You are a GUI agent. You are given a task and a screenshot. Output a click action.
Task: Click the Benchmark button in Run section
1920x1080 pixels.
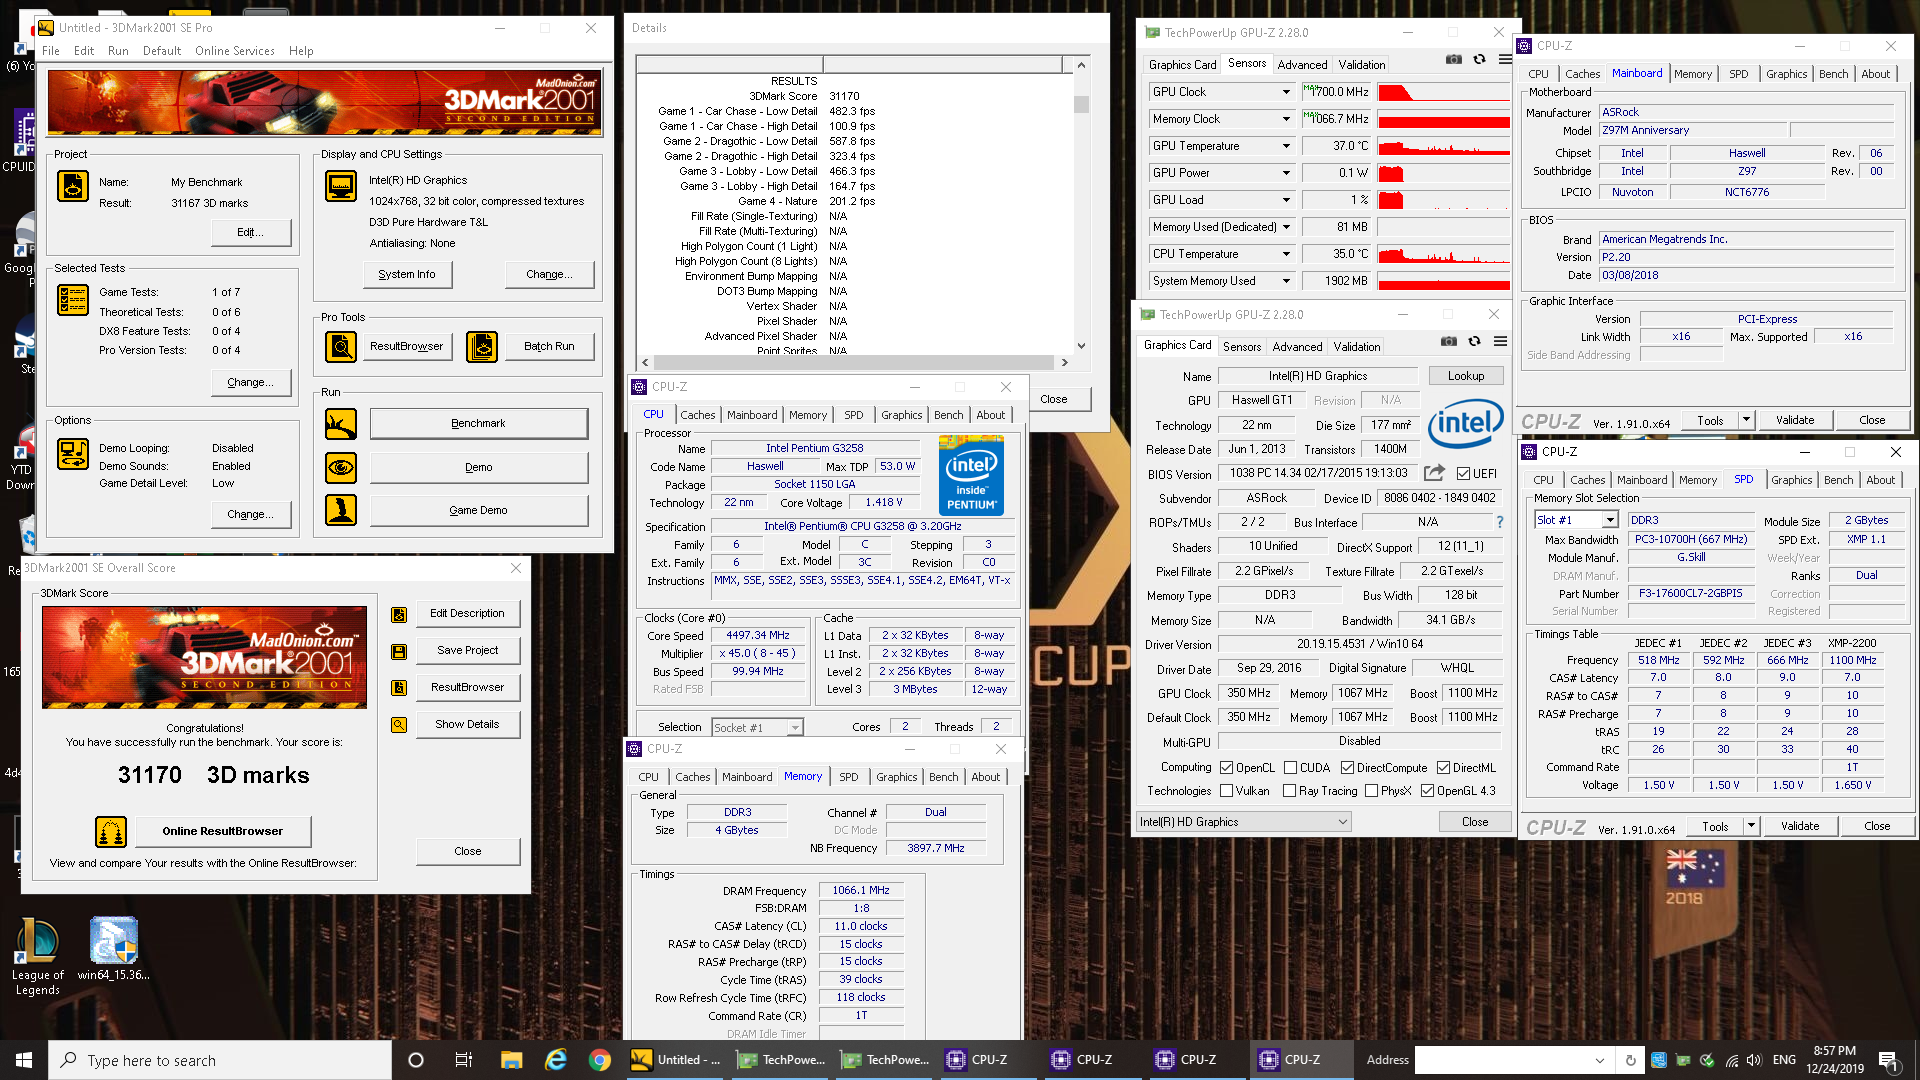click(x=478, y=424)
